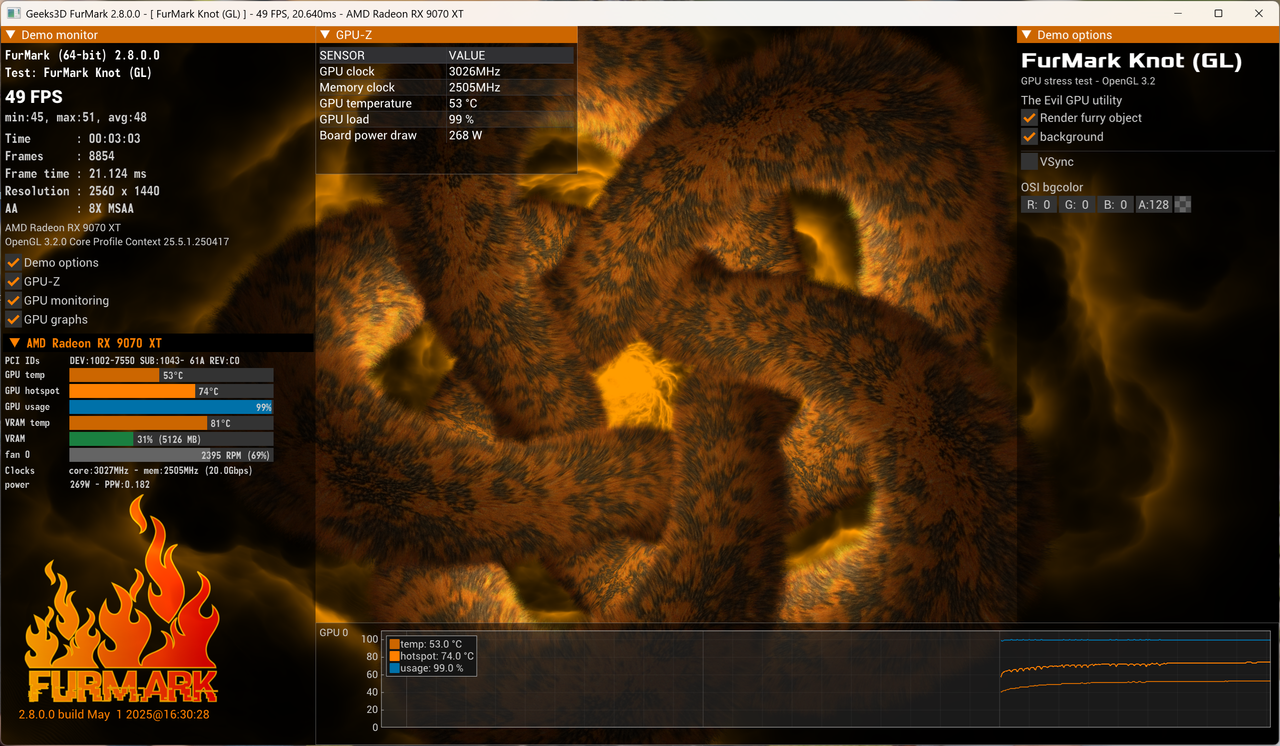Click the GPU hotspot bar 74°C
The image size is (1280, 746).
tap(171, 391)
